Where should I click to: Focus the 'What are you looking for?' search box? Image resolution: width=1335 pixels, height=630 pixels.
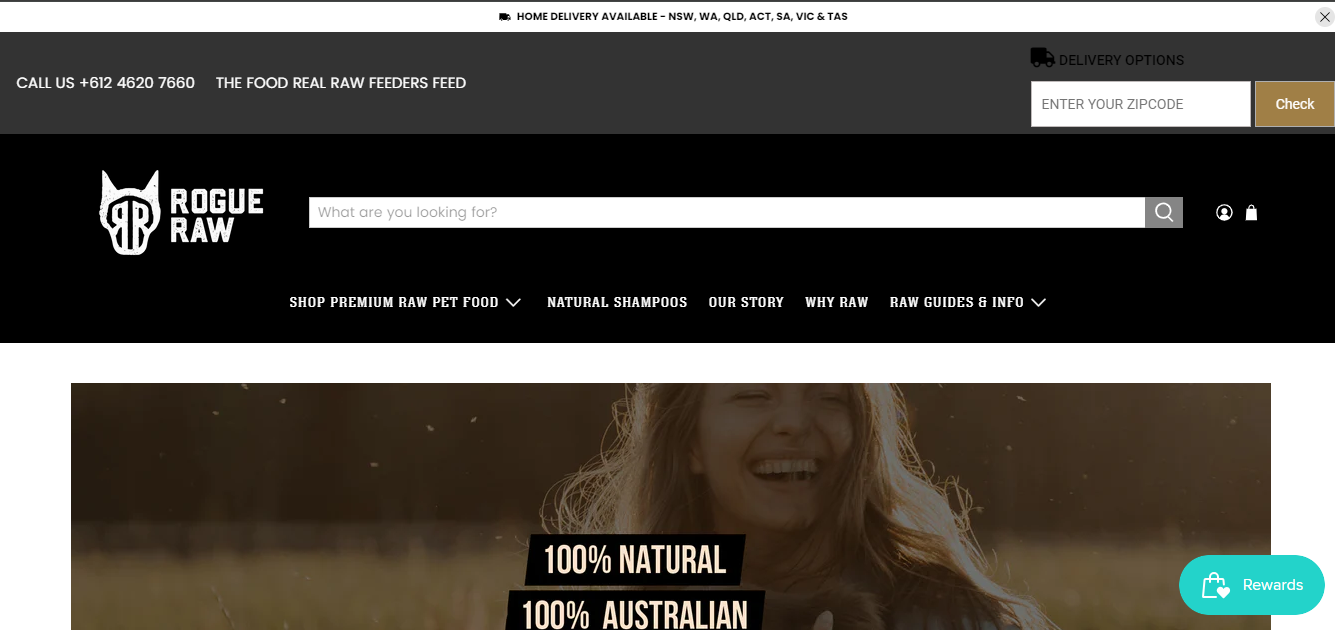point(727,212)
